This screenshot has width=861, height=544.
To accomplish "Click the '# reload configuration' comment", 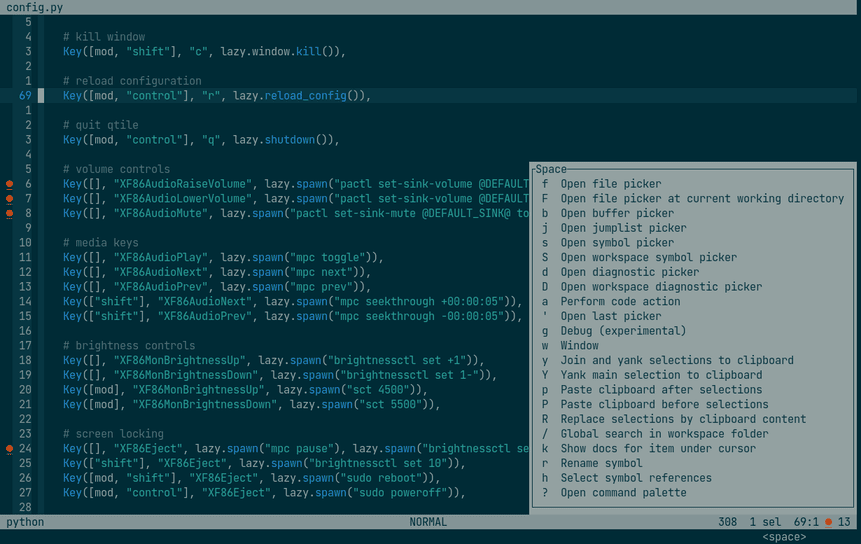I will point(132,81).
